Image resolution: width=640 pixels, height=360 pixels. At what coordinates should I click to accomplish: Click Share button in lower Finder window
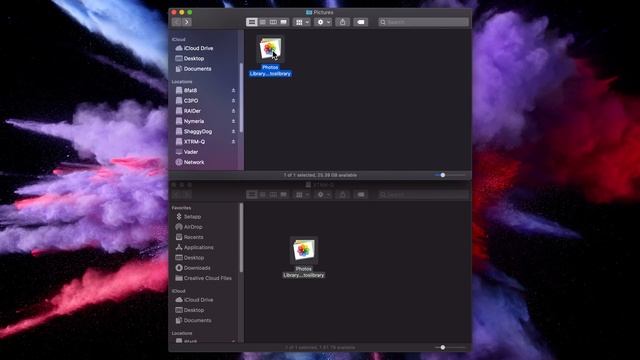[342, 195]
